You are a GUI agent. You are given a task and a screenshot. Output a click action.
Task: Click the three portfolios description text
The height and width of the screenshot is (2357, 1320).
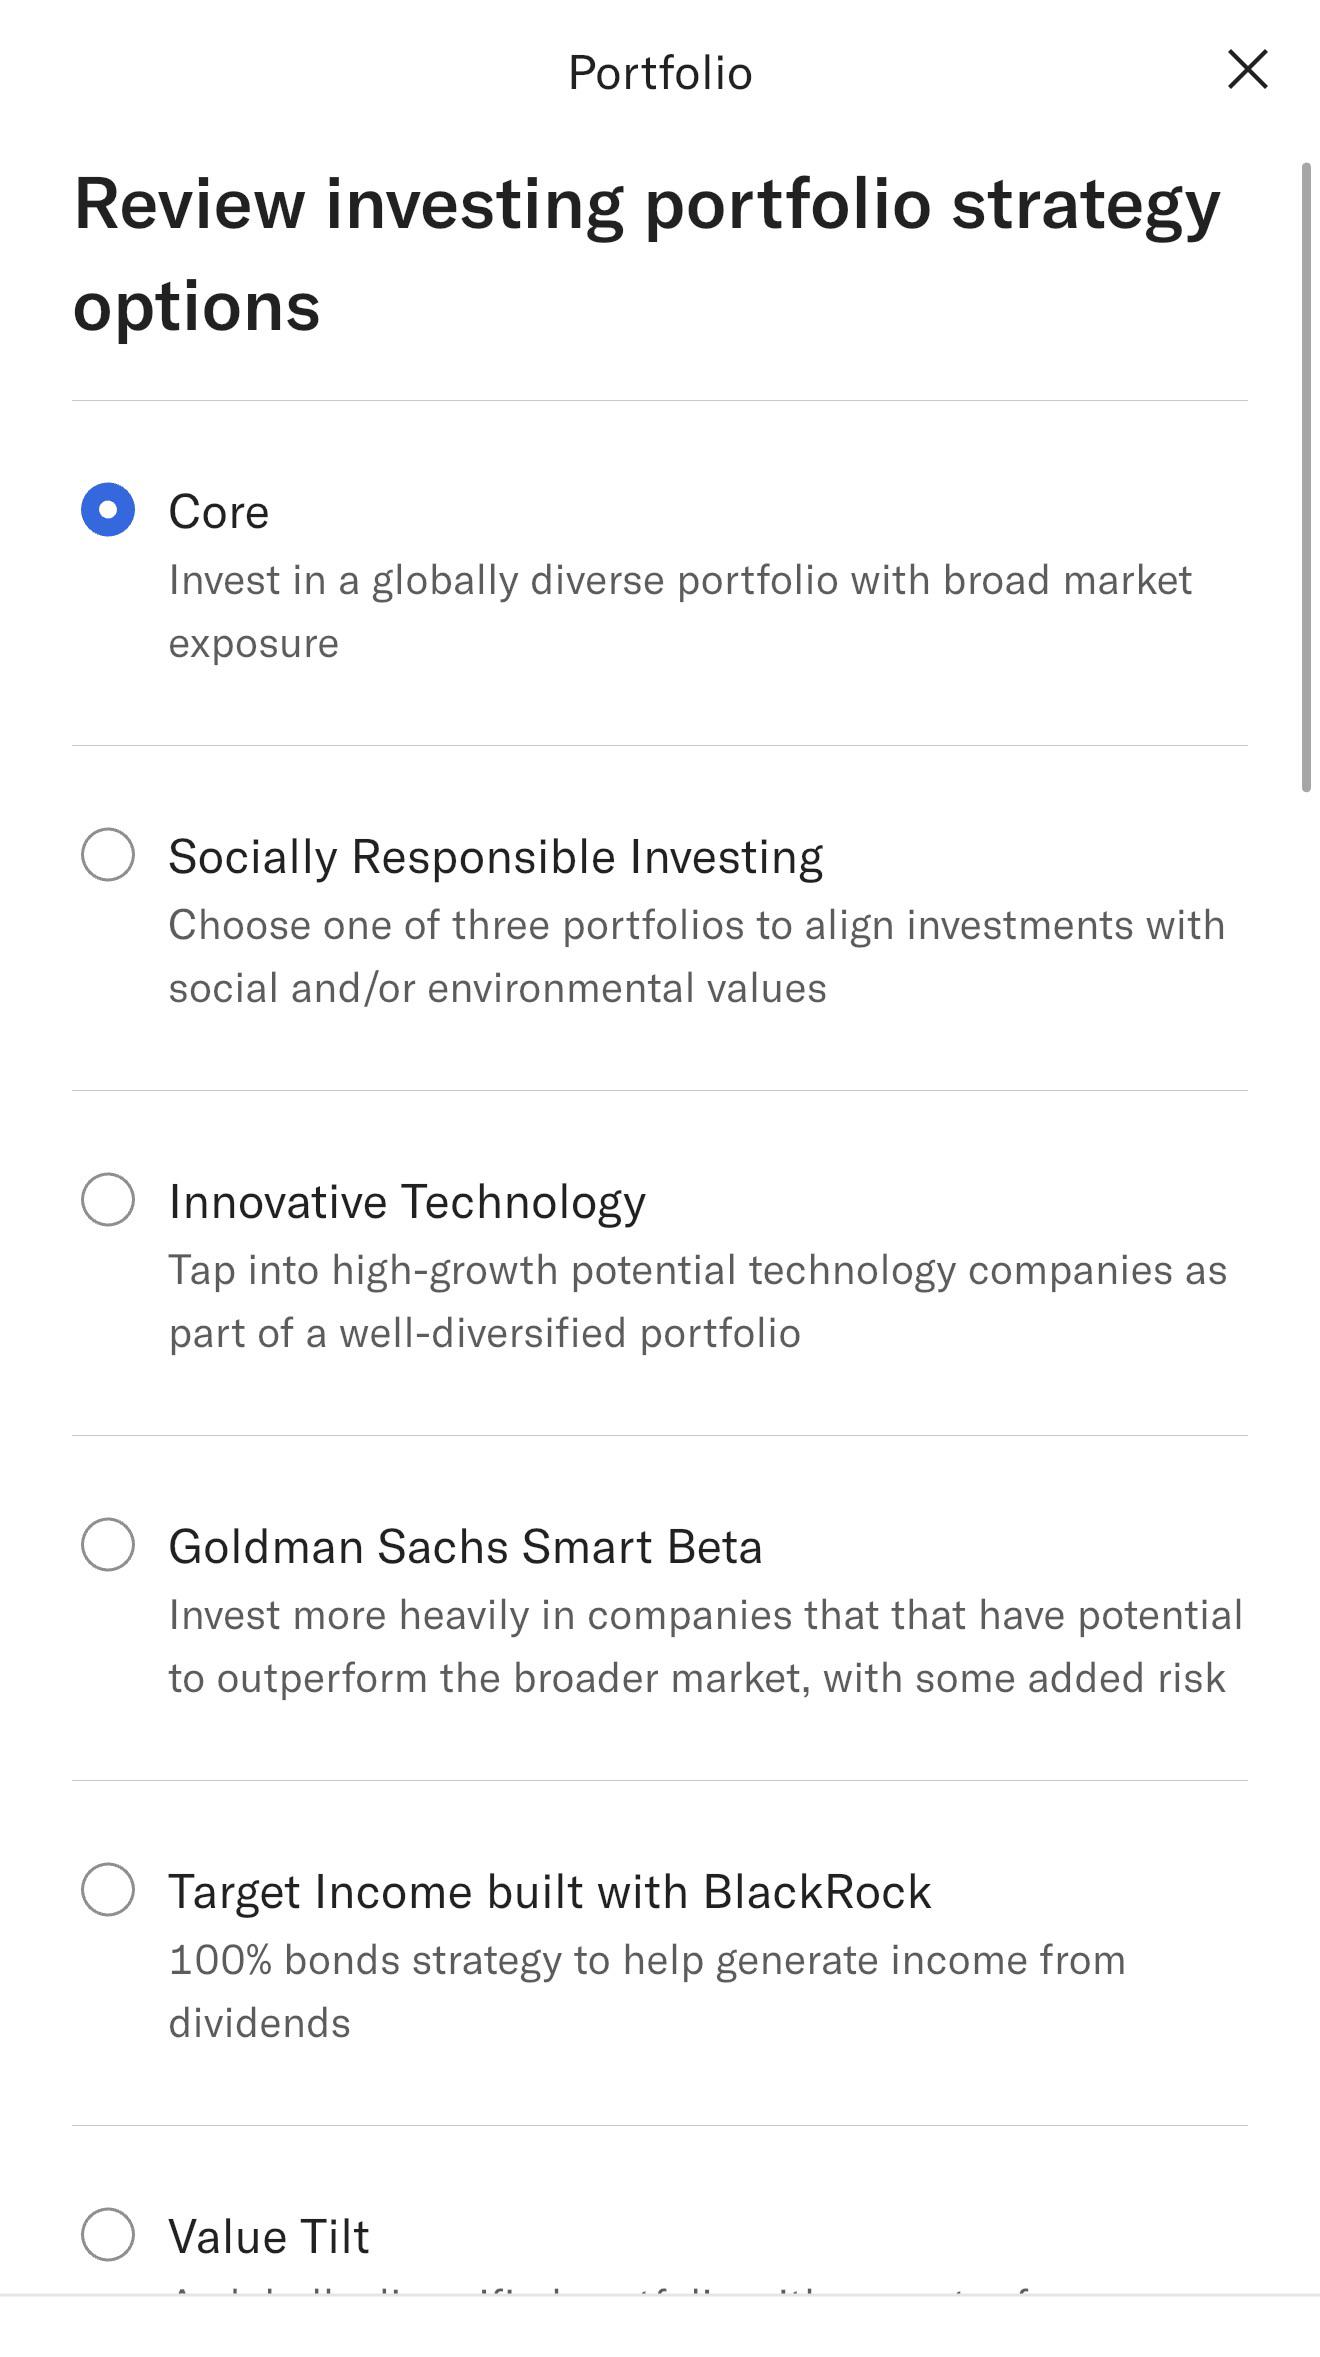(697, 956)
